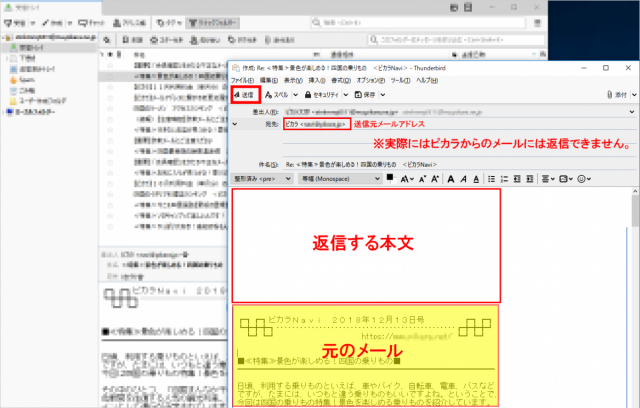
Task: Toggle star on second message in list
Action: (x=110, y=75)
